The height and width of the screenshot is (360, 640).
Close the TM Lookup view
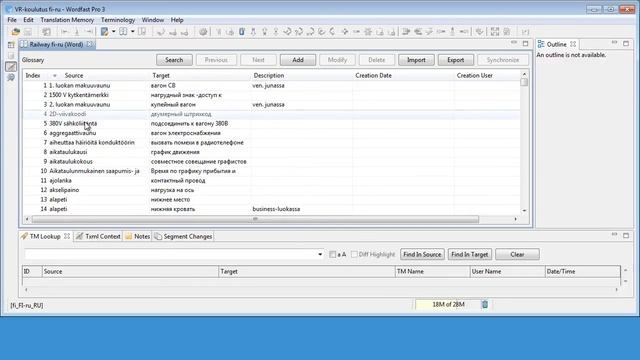[x=67, y=236]
